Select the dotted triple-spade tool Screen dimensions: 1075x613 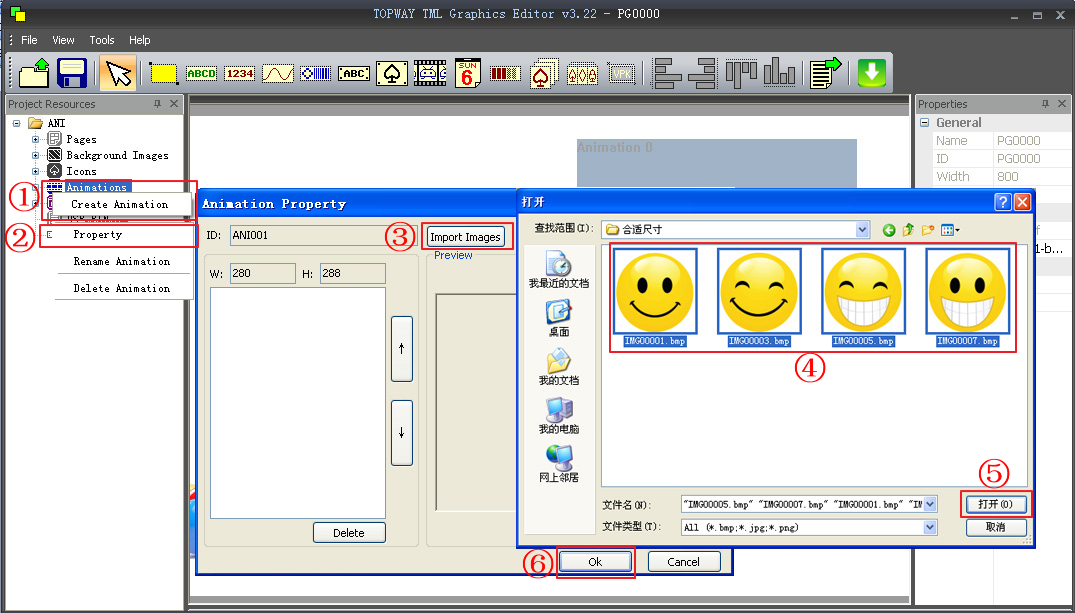point(583,73)
